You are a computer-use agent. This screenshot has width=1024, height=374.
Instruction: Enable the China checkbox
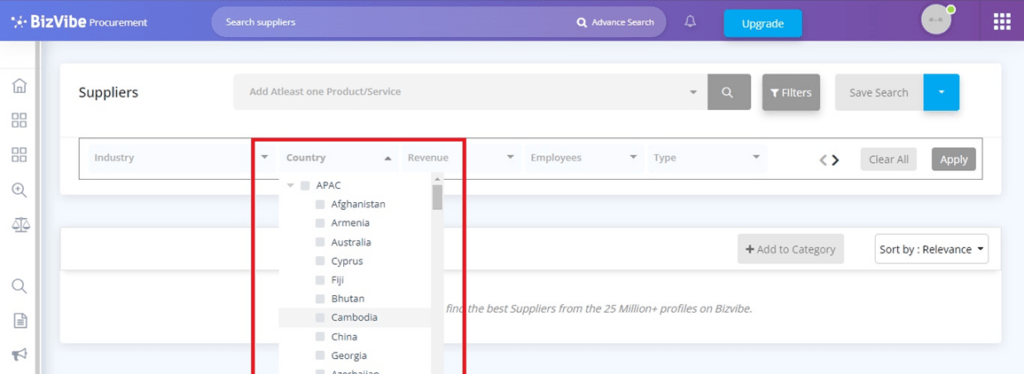coord(320,337)
